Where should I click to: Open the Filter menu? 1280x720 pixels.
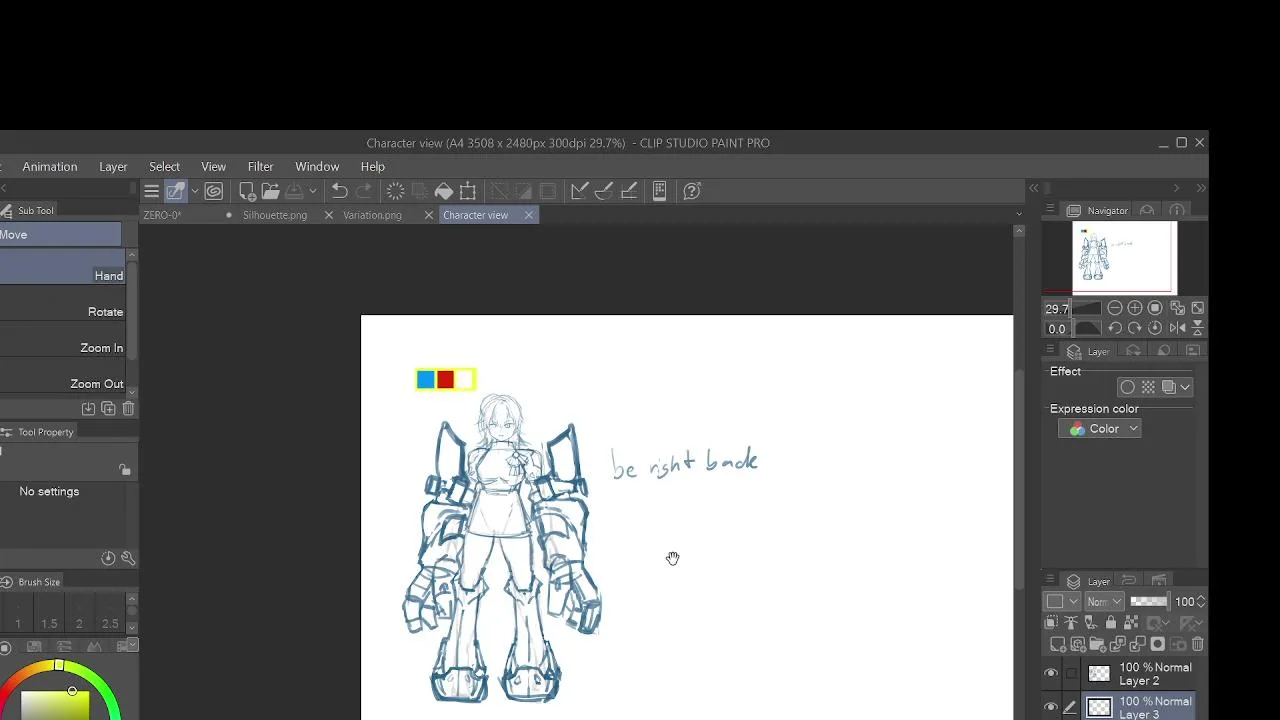[x=260, y=166]
